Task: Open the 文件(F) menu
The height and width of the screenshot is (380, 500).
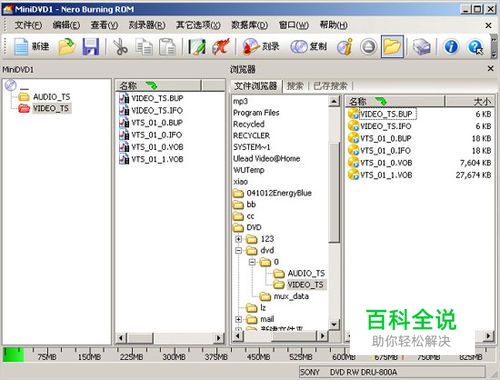Action: click(28, 25)
